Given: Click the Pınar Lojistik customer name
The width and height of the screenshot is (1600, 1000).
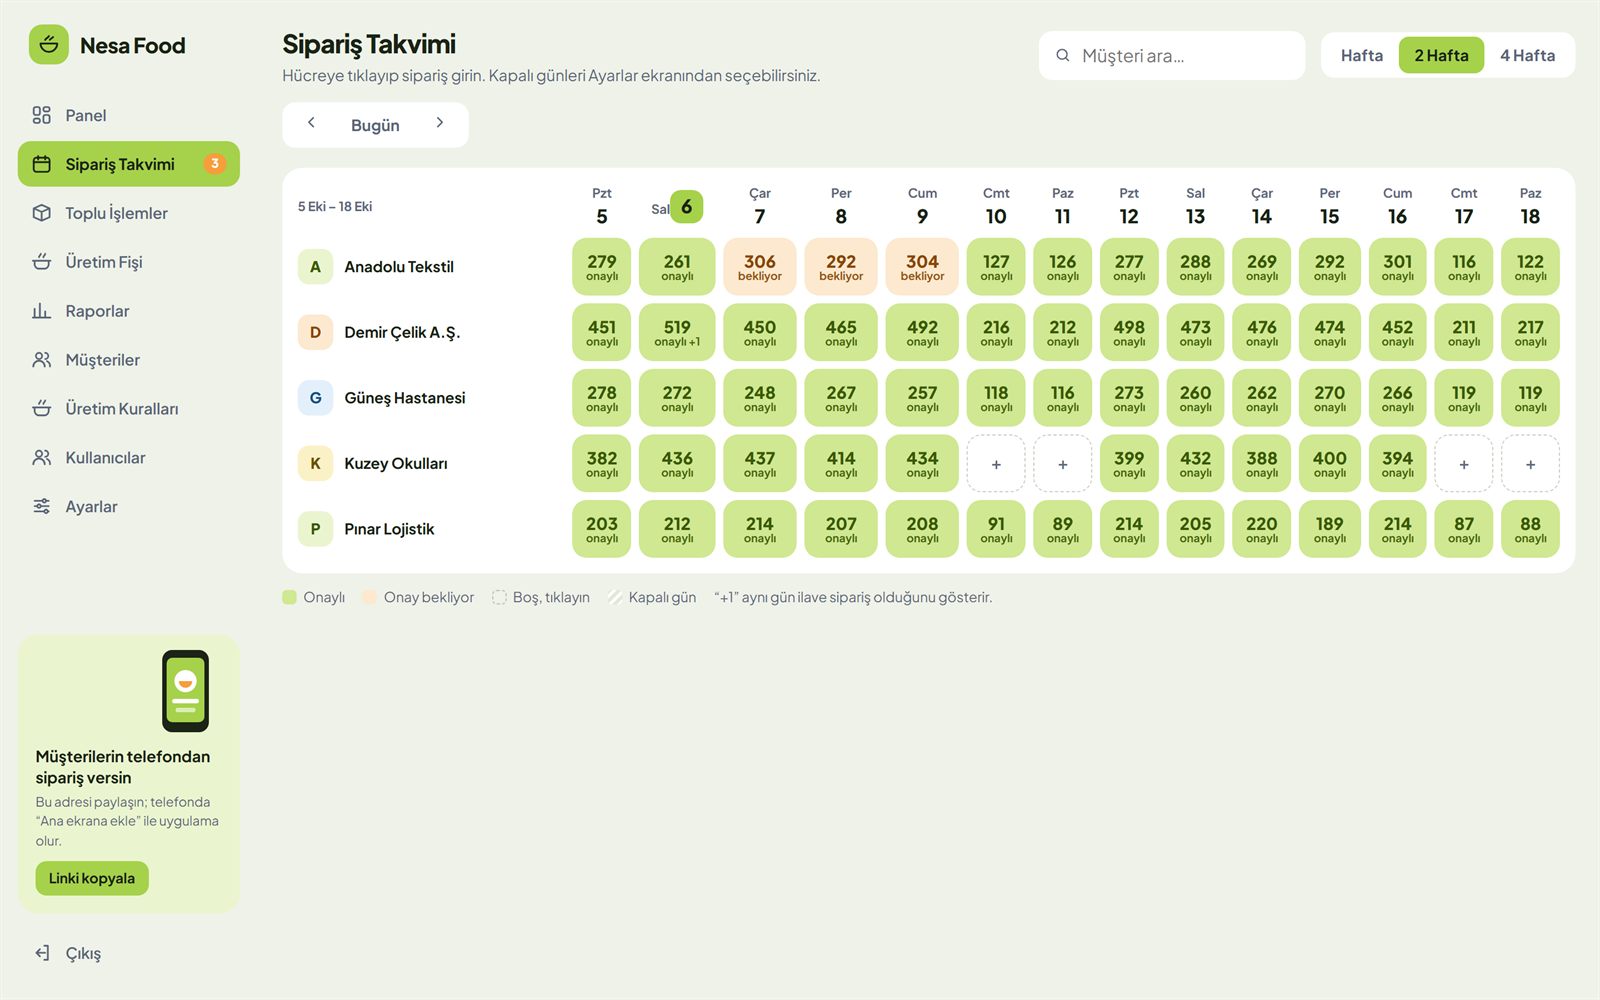Looking at the screenshot, I should pos(389,529).
